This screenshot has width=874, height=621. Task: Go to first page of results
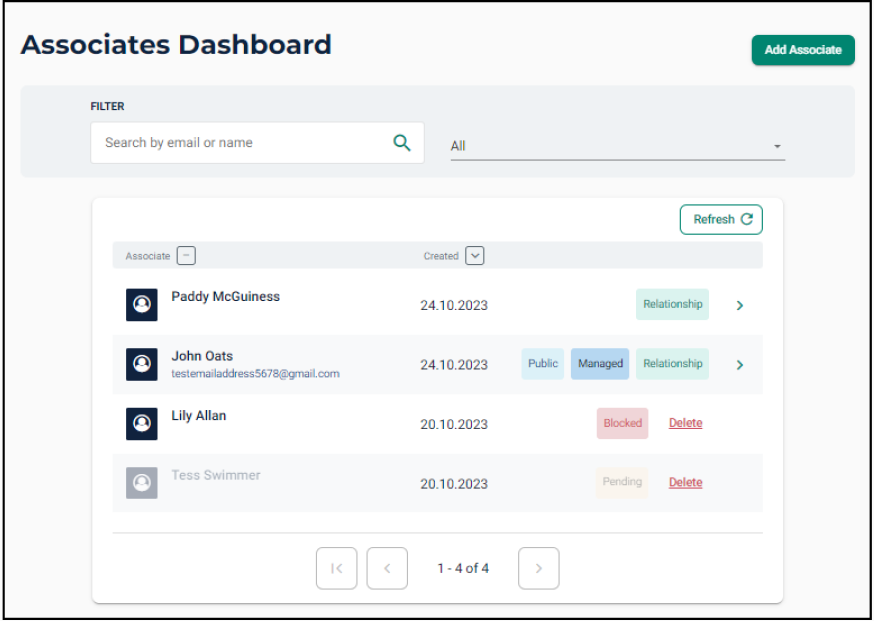[336, 569]
